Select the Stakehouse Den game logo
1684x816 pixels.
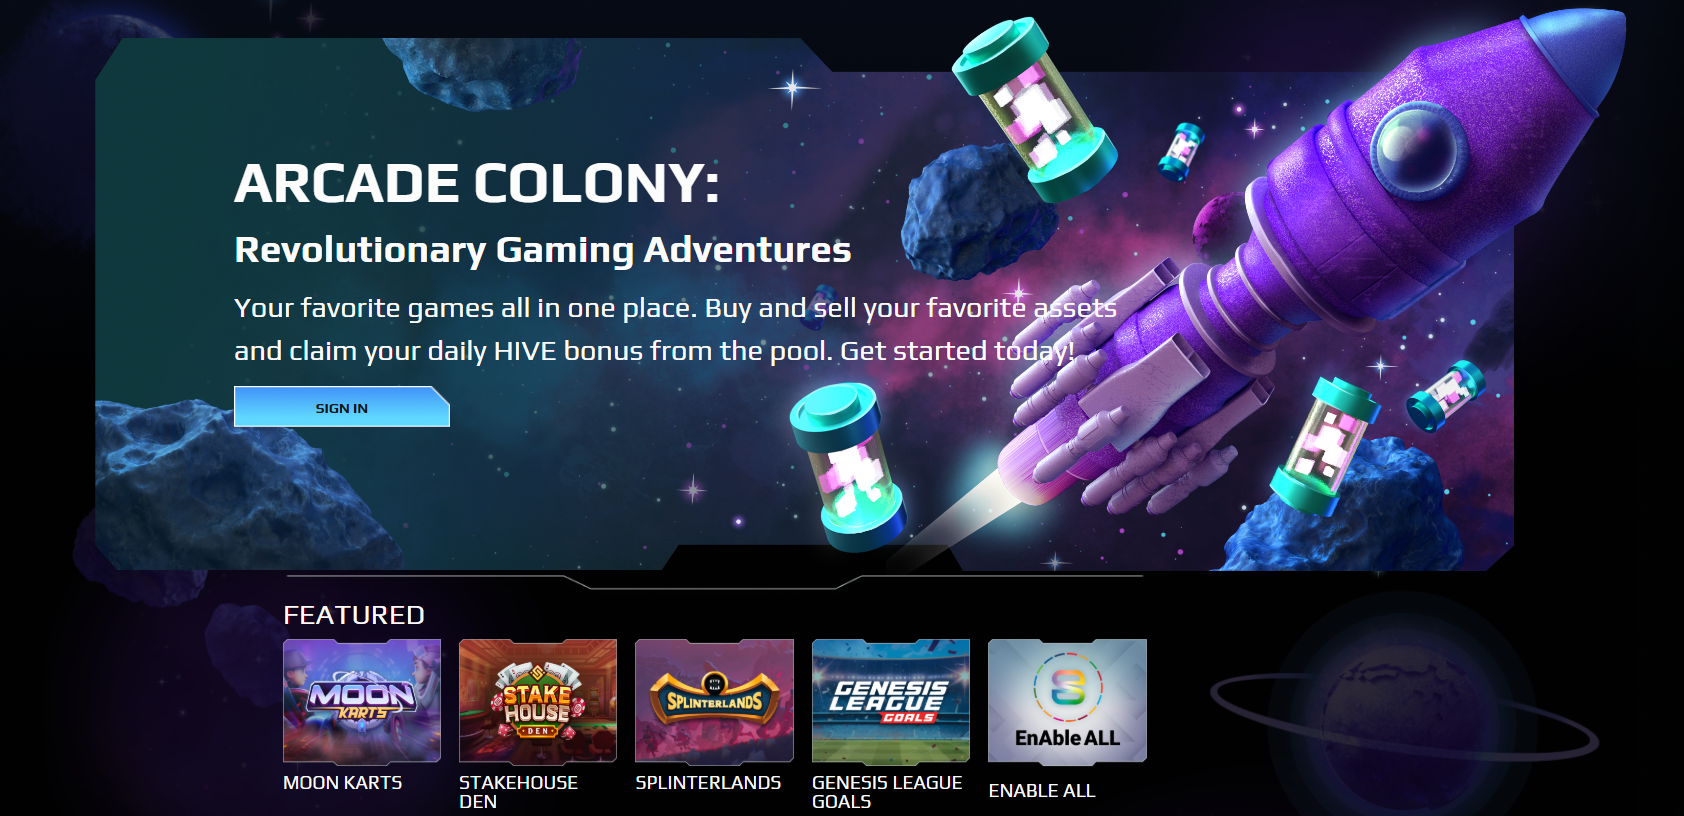coord(538,701)
